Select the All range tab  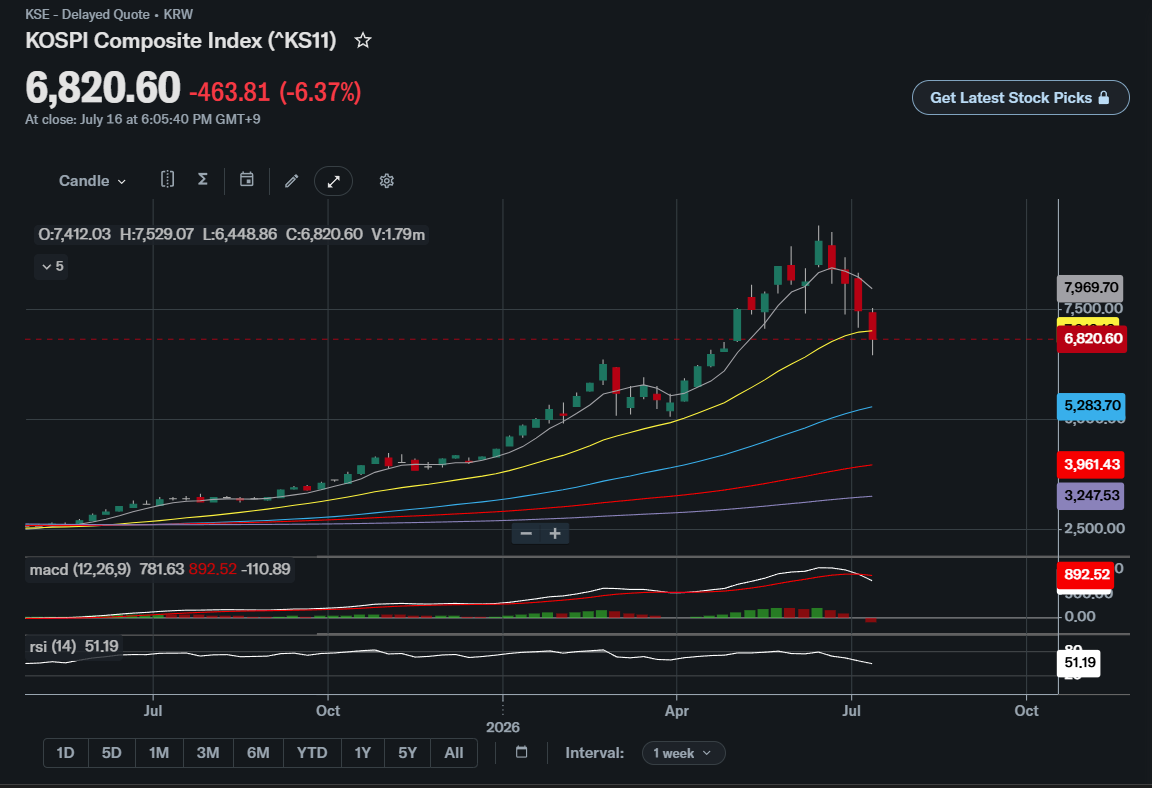(454, 753)
